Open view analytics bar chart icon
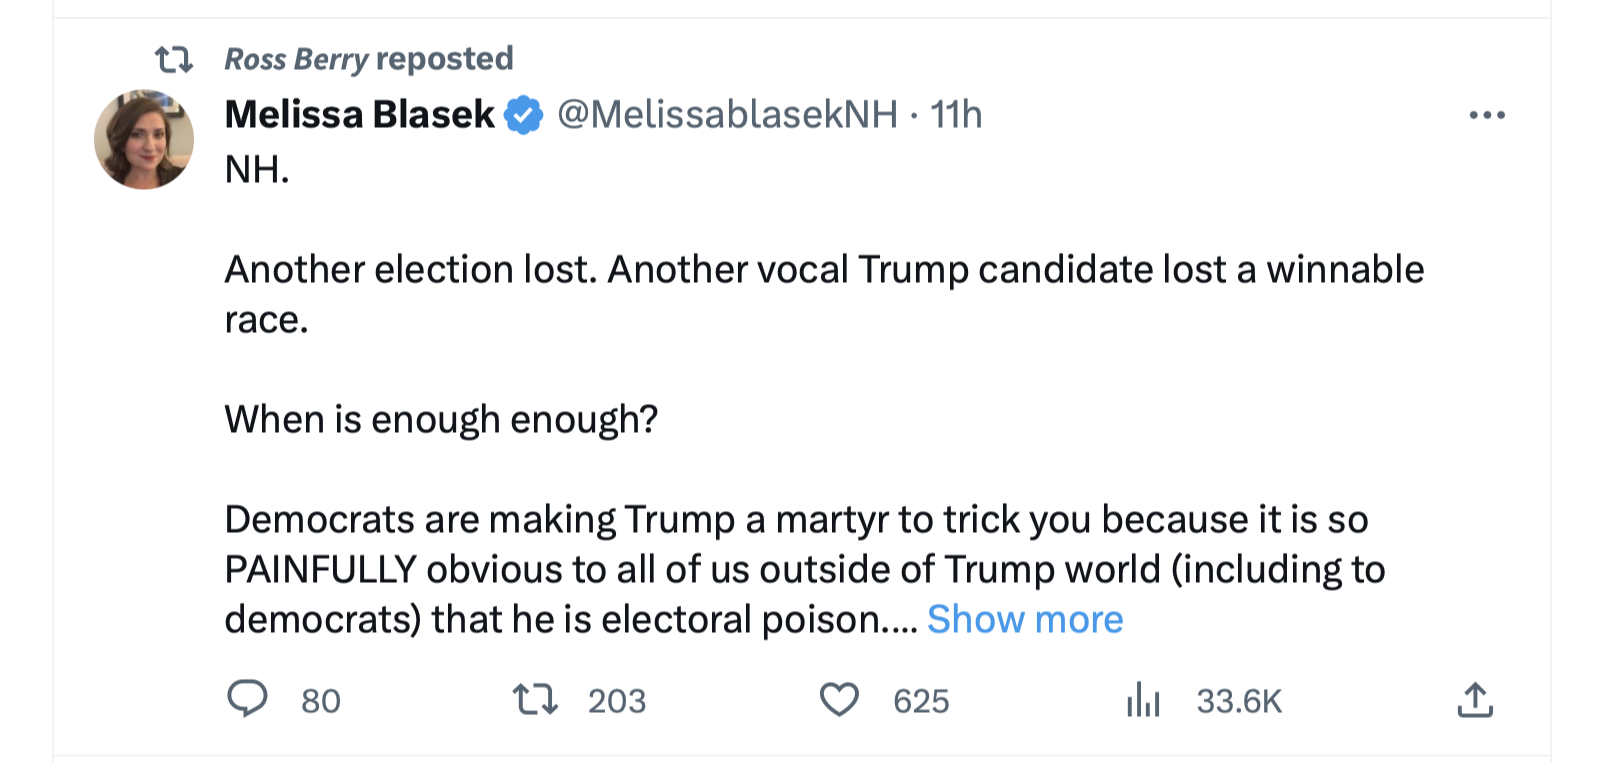1614x762 pixels. [x=1143, y=699]
